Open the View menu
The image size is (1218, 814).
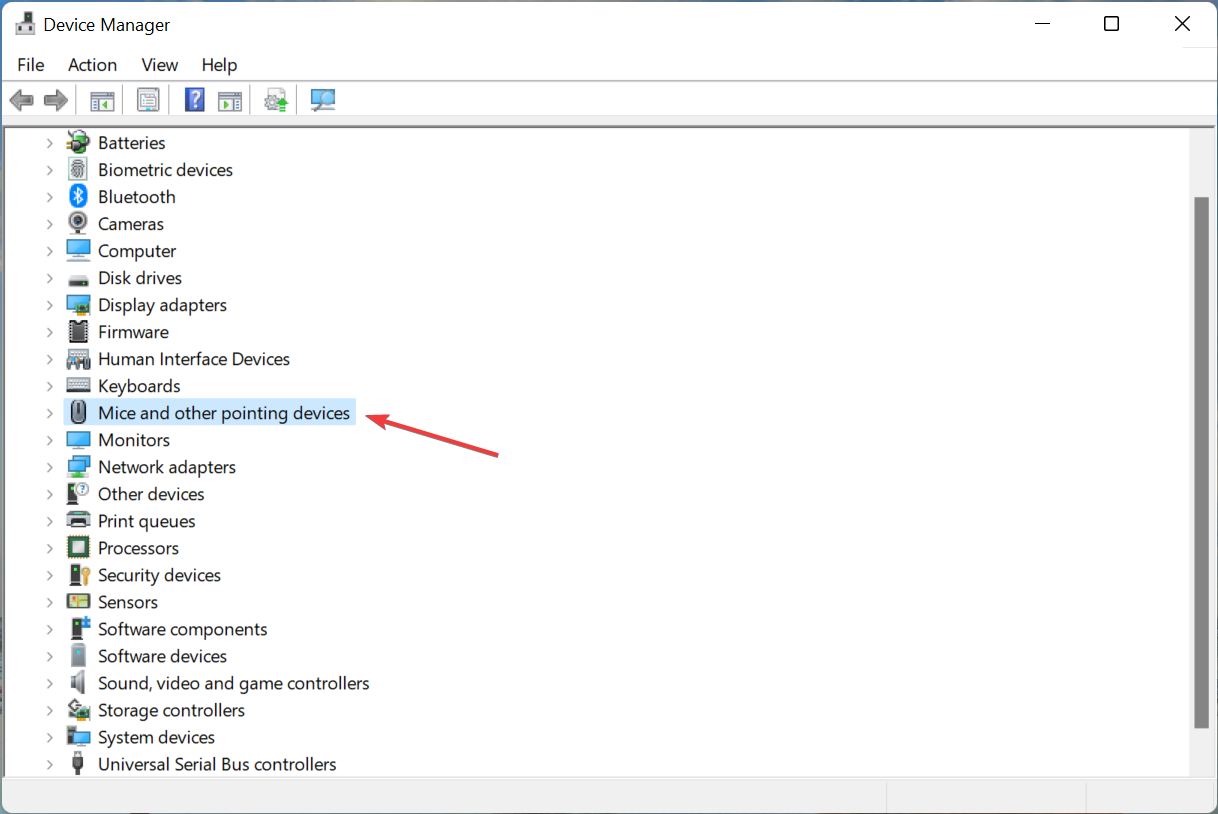click(159, 64)
